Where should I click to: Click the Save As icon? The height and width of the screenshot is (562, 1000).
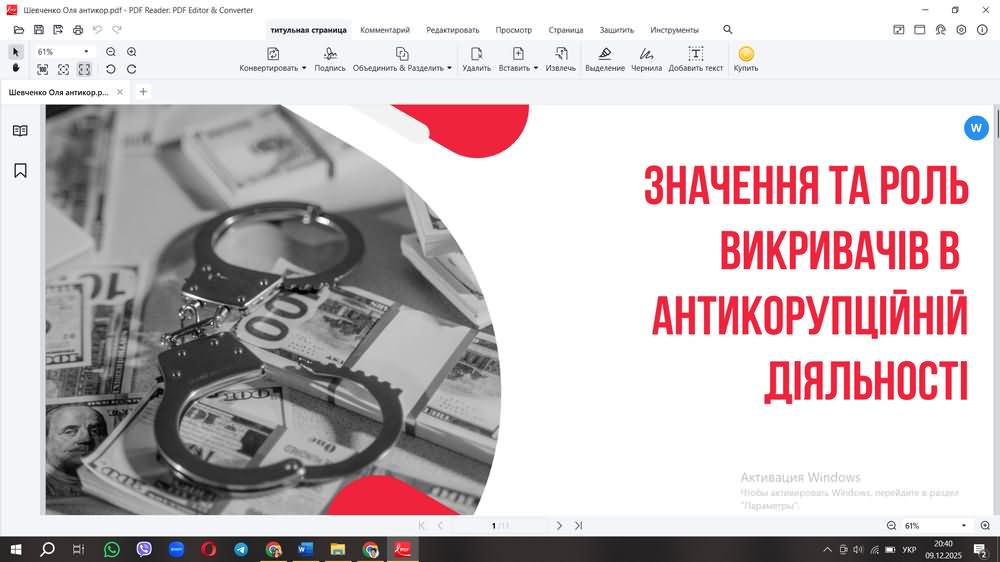tap(58, 30)
